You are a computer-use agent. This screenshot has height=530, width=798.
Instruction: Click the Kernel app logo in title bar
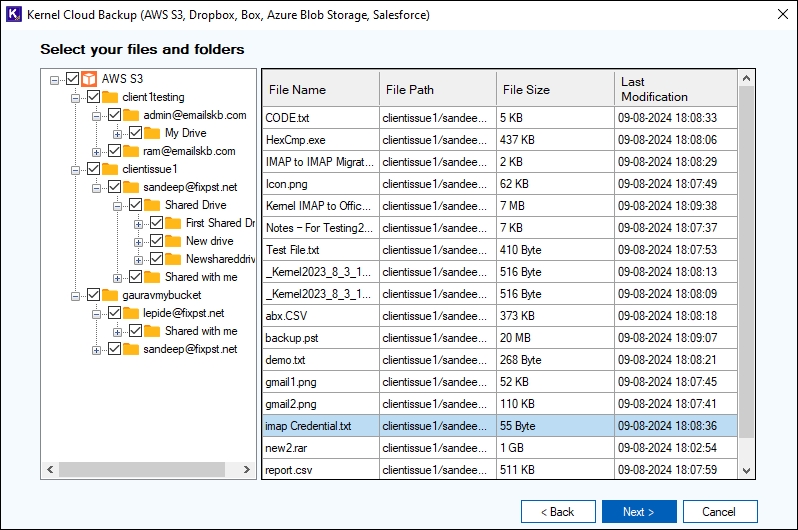14,14
